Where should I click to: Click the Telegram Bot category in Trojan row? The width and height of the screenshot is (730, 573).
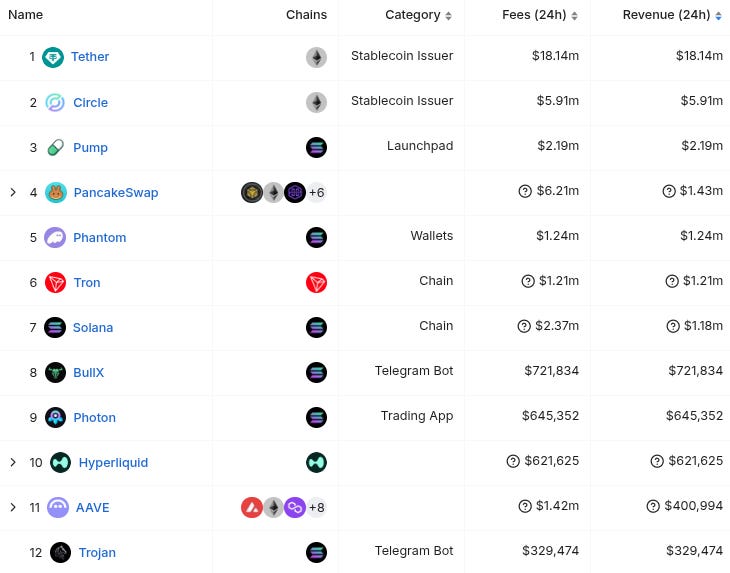click(x=414, y=551)
